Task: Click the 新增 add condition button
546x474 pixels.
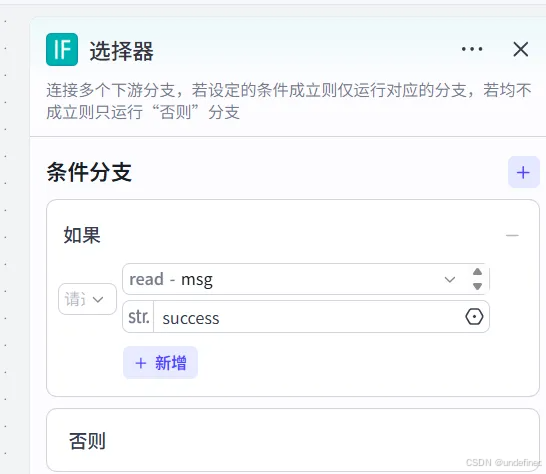Action: pos(161,363)
